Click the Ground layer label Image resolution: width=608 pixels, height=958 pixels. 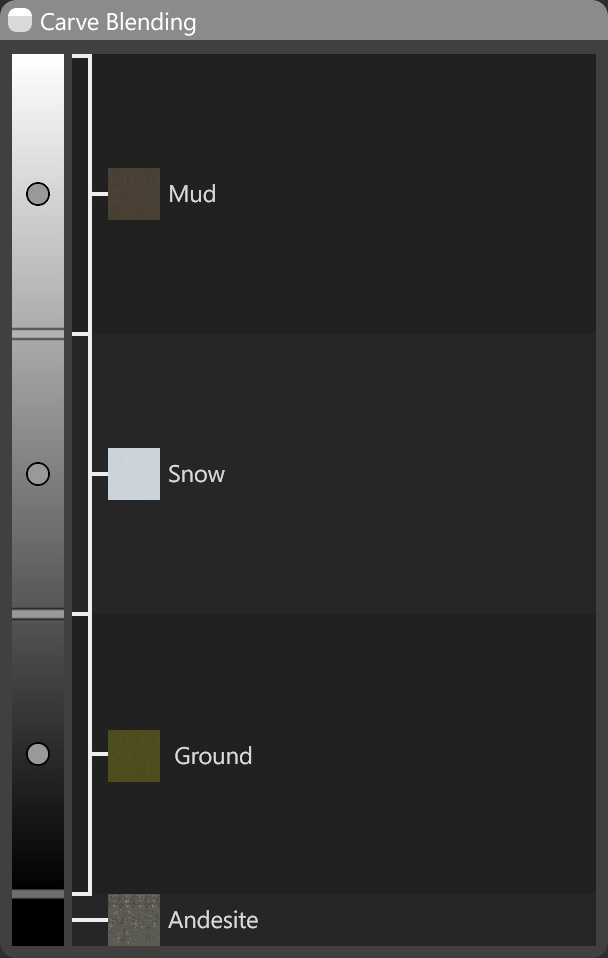(213, 756)
